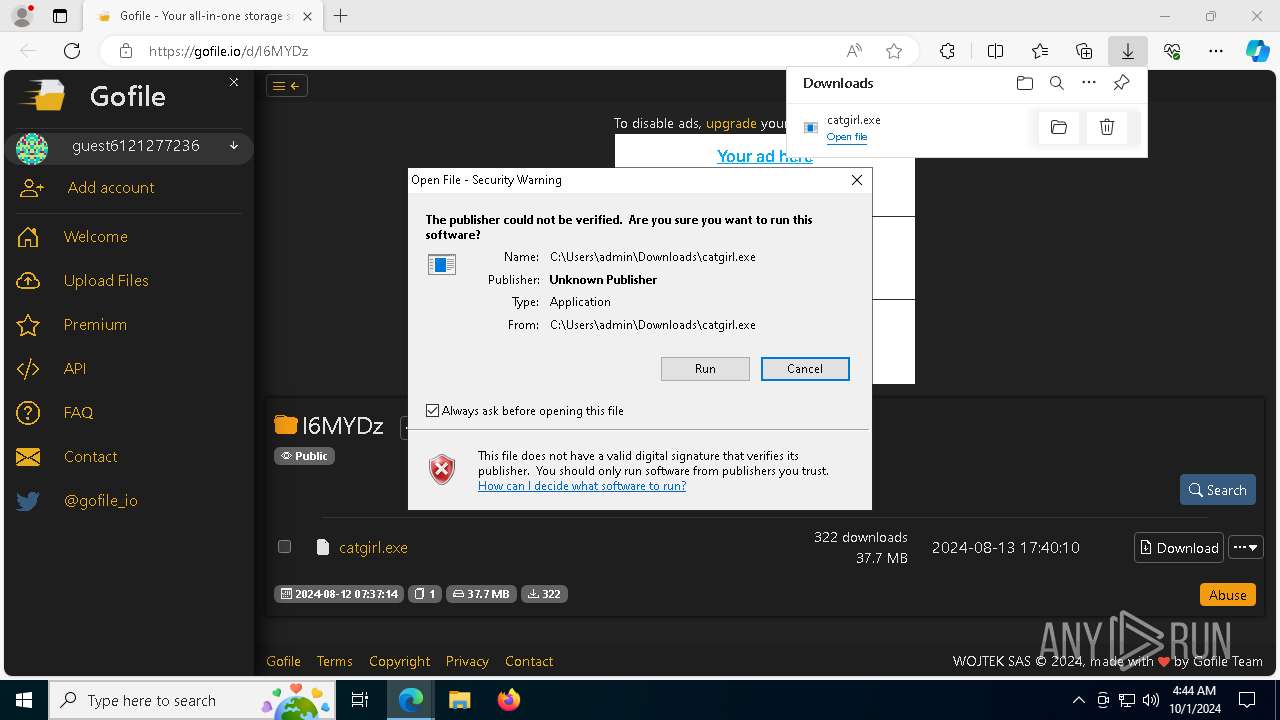1280x720 pixels.
Task: Open Task View on the taskbar
Action: click(361, 700)
